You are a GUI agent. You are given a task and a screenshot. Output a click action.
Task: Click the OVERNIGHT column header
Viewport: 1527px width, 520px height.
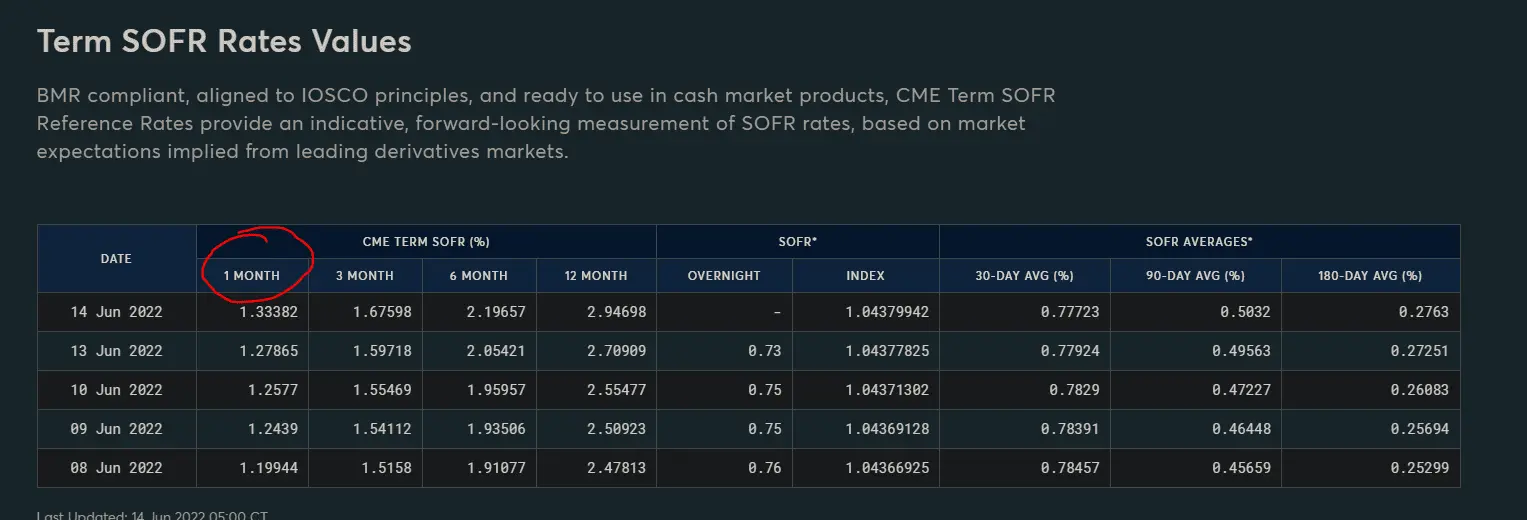tap(724, 276)
